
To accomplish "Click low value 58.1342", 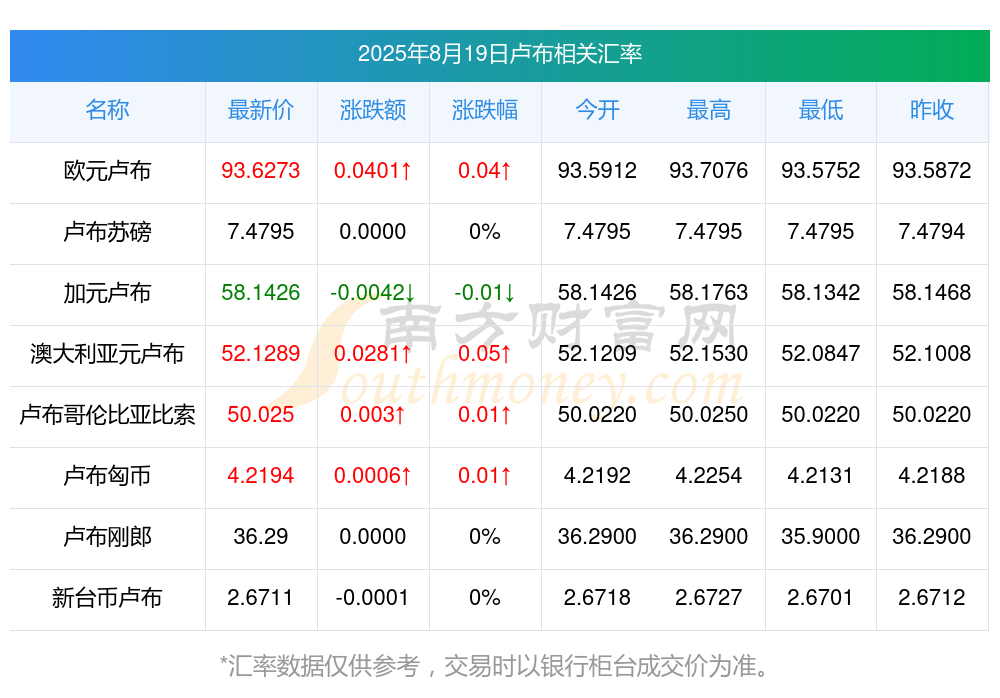I will coord(820,292).
